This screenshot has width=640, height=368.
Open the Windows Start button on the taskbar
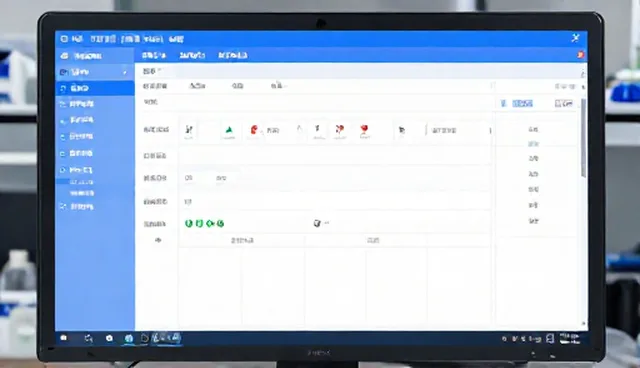64,338
